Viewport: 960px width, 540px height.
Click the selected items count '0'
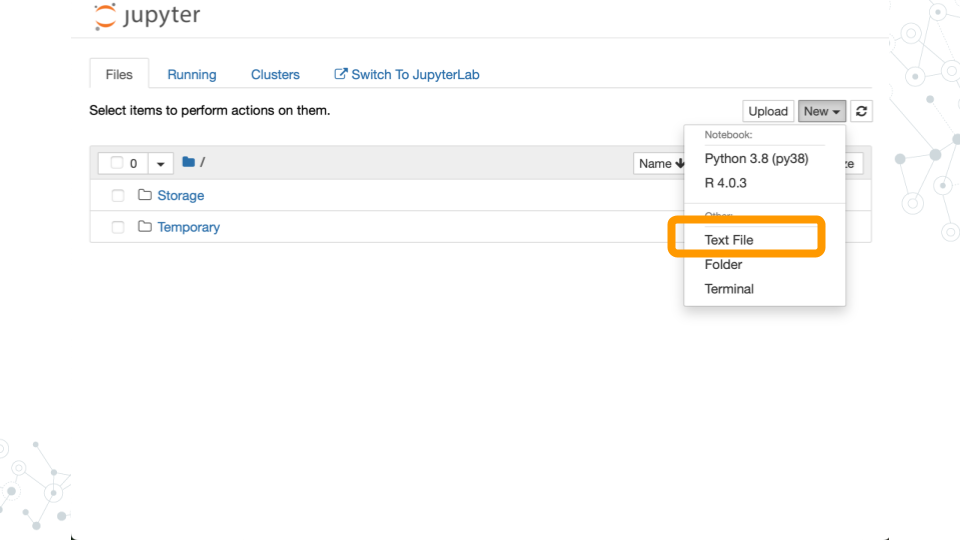pyautogui.click(x=133, y=163)
